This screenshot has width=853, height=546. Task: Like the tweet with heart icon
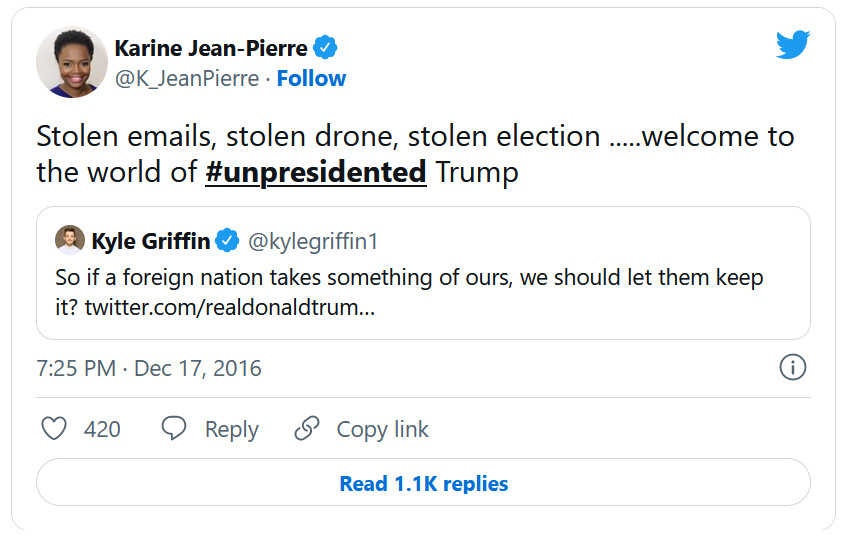(54, 429)
